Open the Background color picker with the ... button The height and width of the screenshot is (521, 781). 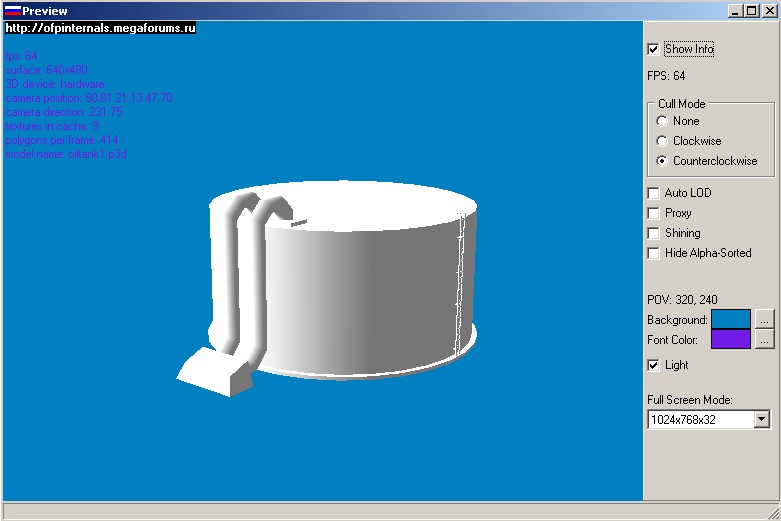coord(764,320)
